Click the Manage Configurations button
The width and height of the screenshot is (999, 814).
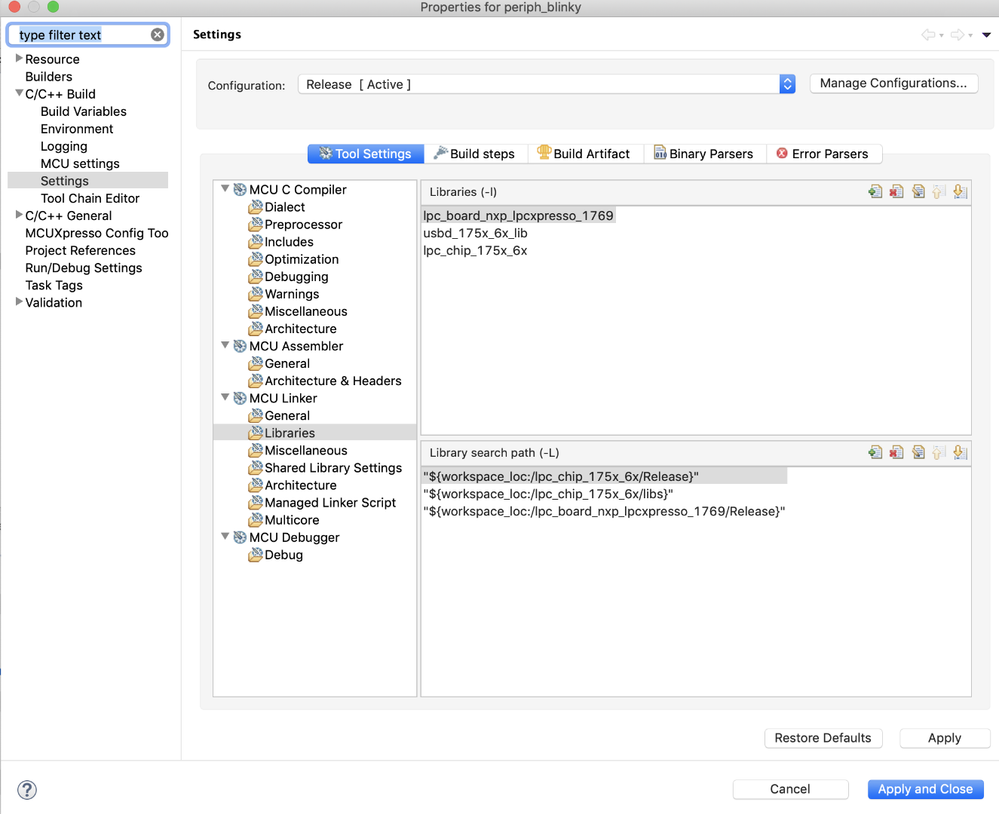click(x=893, y=83)
